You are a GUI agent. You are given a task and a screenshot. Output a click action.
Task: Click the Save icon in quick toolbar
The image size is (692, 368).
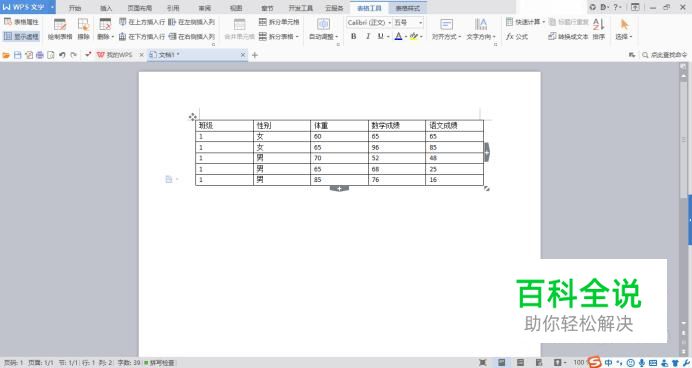coord(18,55)
